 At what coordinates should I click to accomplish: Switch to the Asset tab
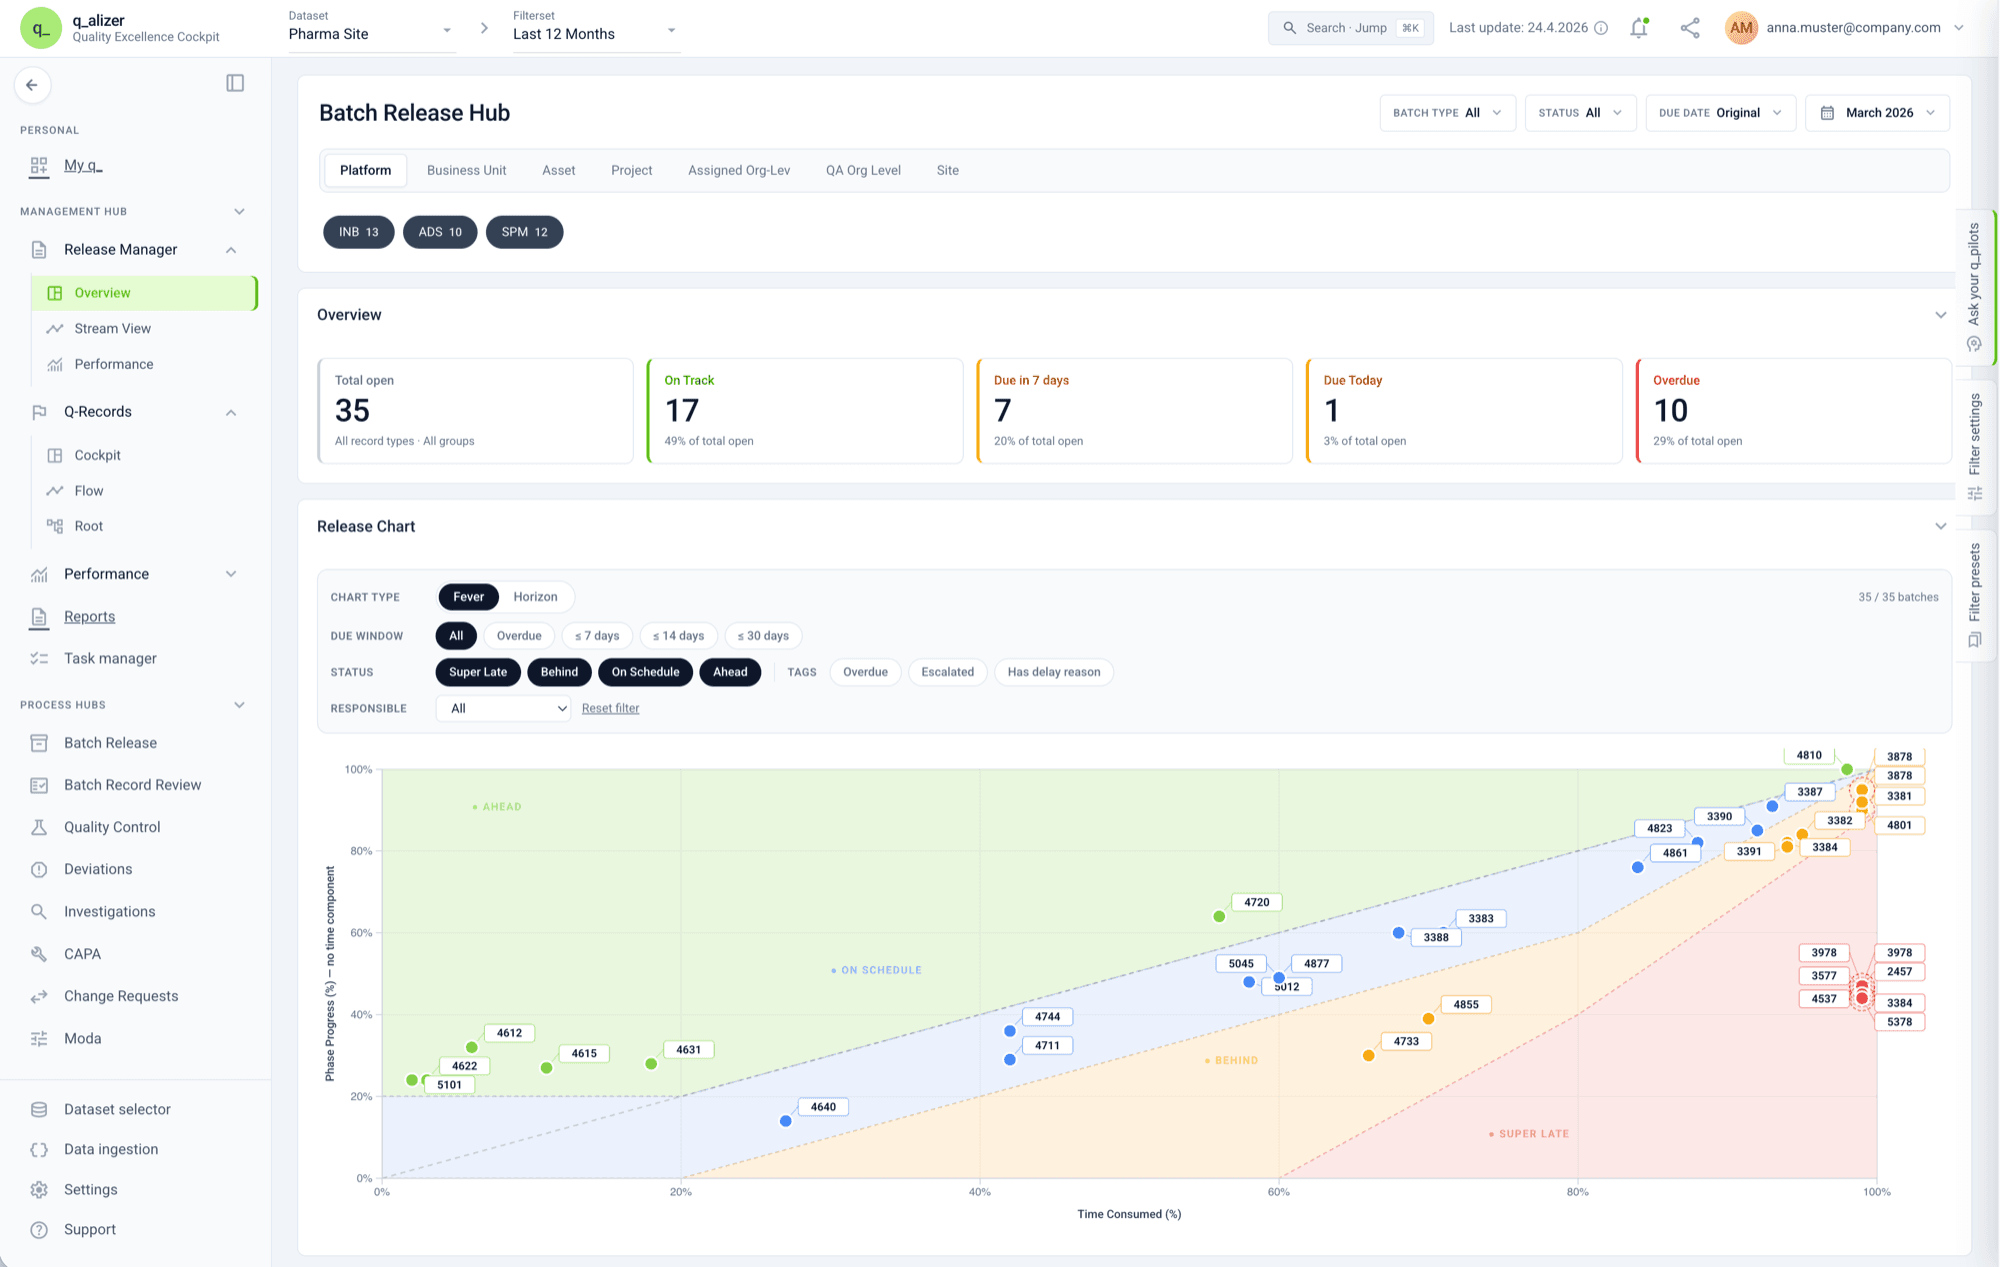558,171
